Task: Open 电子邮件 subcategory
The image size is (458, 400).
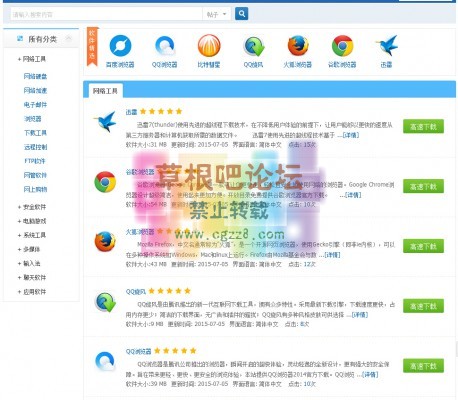Action: [x=35, y=105]
